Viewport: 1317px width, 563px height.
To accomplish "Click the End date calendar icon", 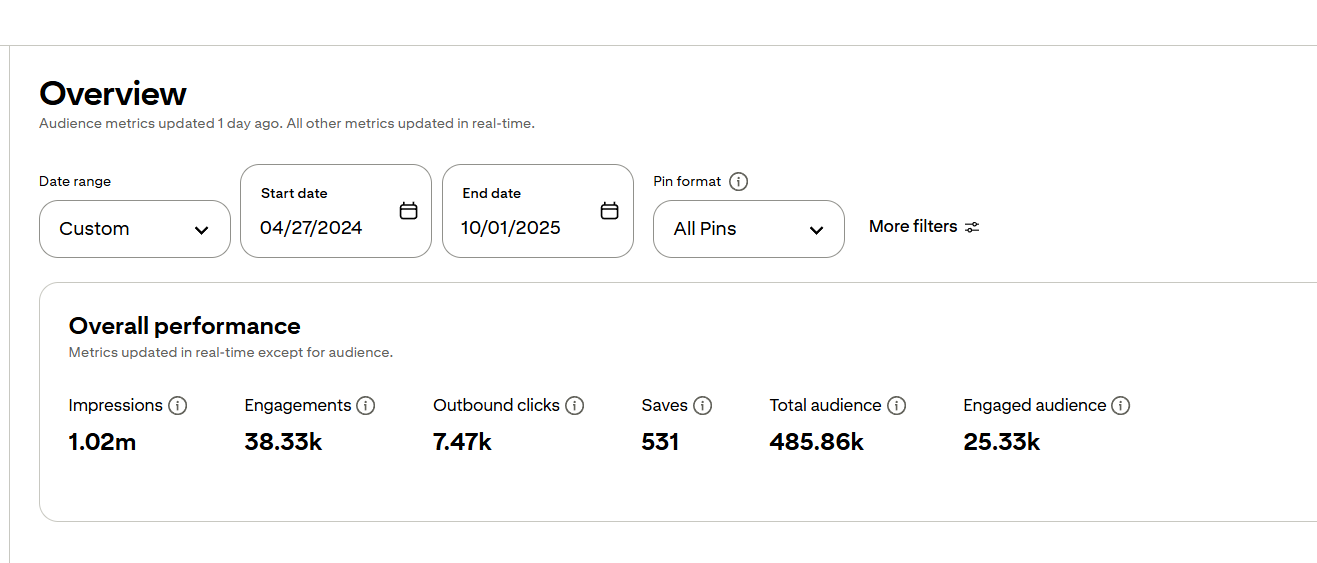I will (609, 211).
